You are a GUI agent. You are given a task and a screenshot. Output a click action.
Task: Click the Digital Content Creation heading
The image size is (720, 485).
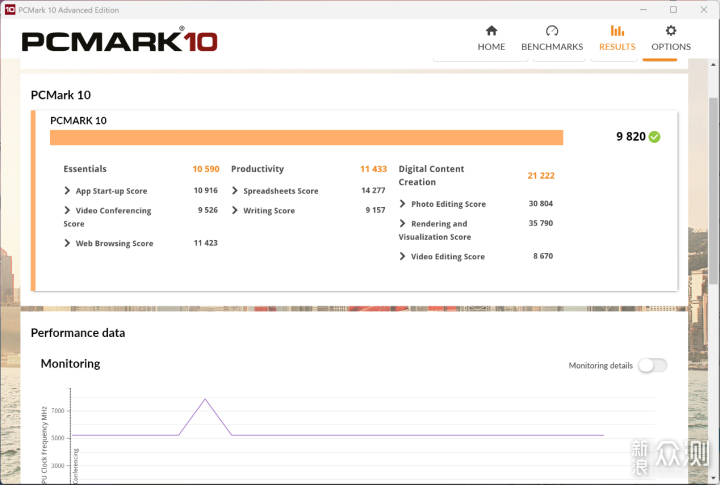(x=431, y=175)
